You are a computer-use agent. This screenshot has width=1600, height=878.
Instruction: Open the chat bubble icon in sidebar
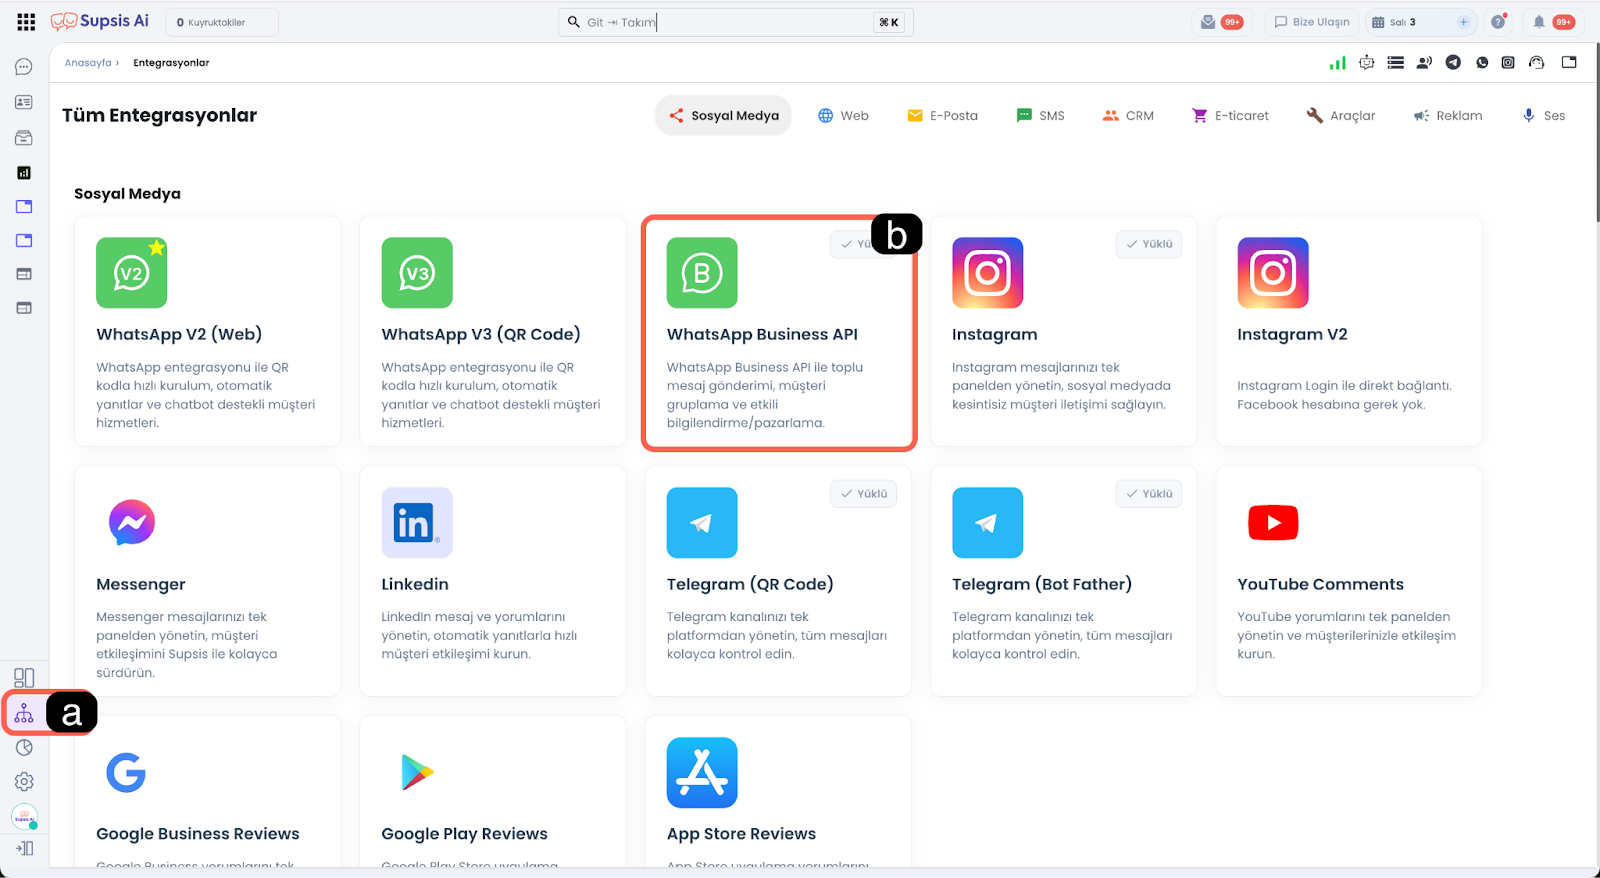24,67
